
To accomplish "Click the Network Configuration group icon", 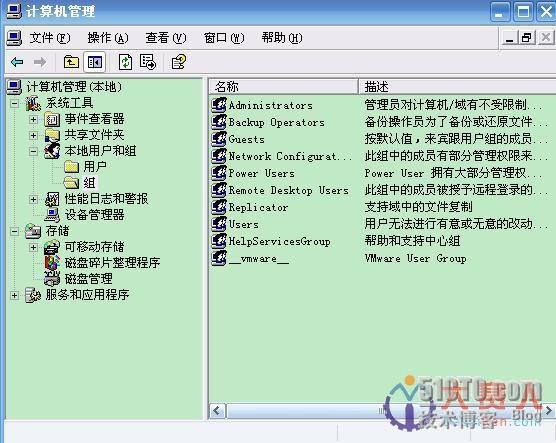I will click(x=219, y=156).
